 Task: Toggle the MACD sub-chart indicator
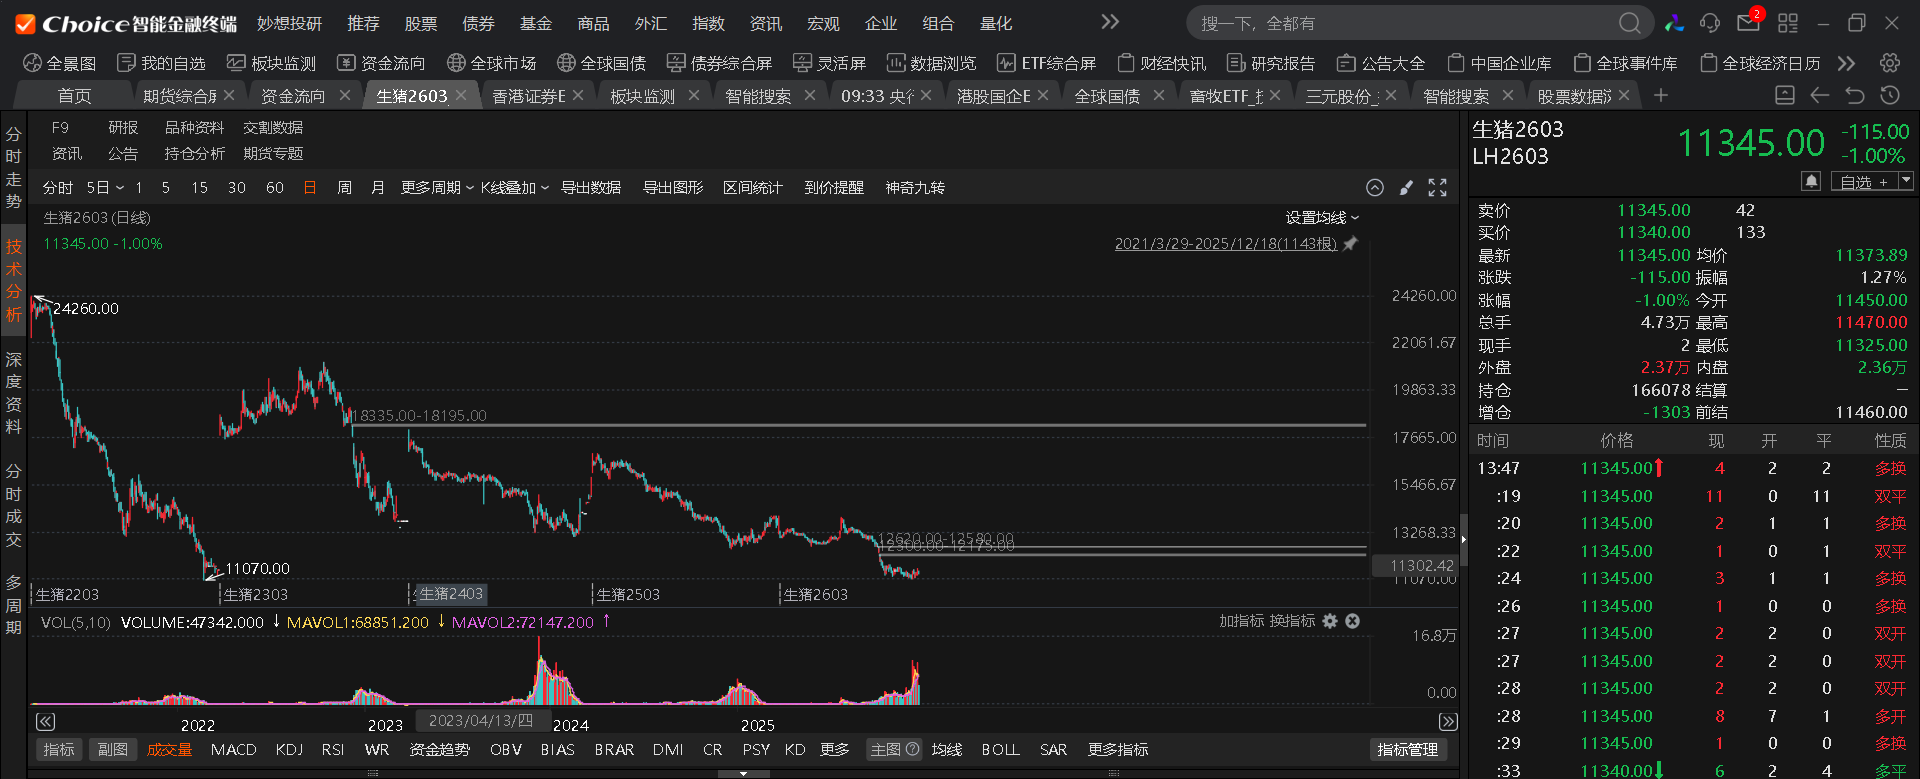pyautogui.click(x=234, y=749)
